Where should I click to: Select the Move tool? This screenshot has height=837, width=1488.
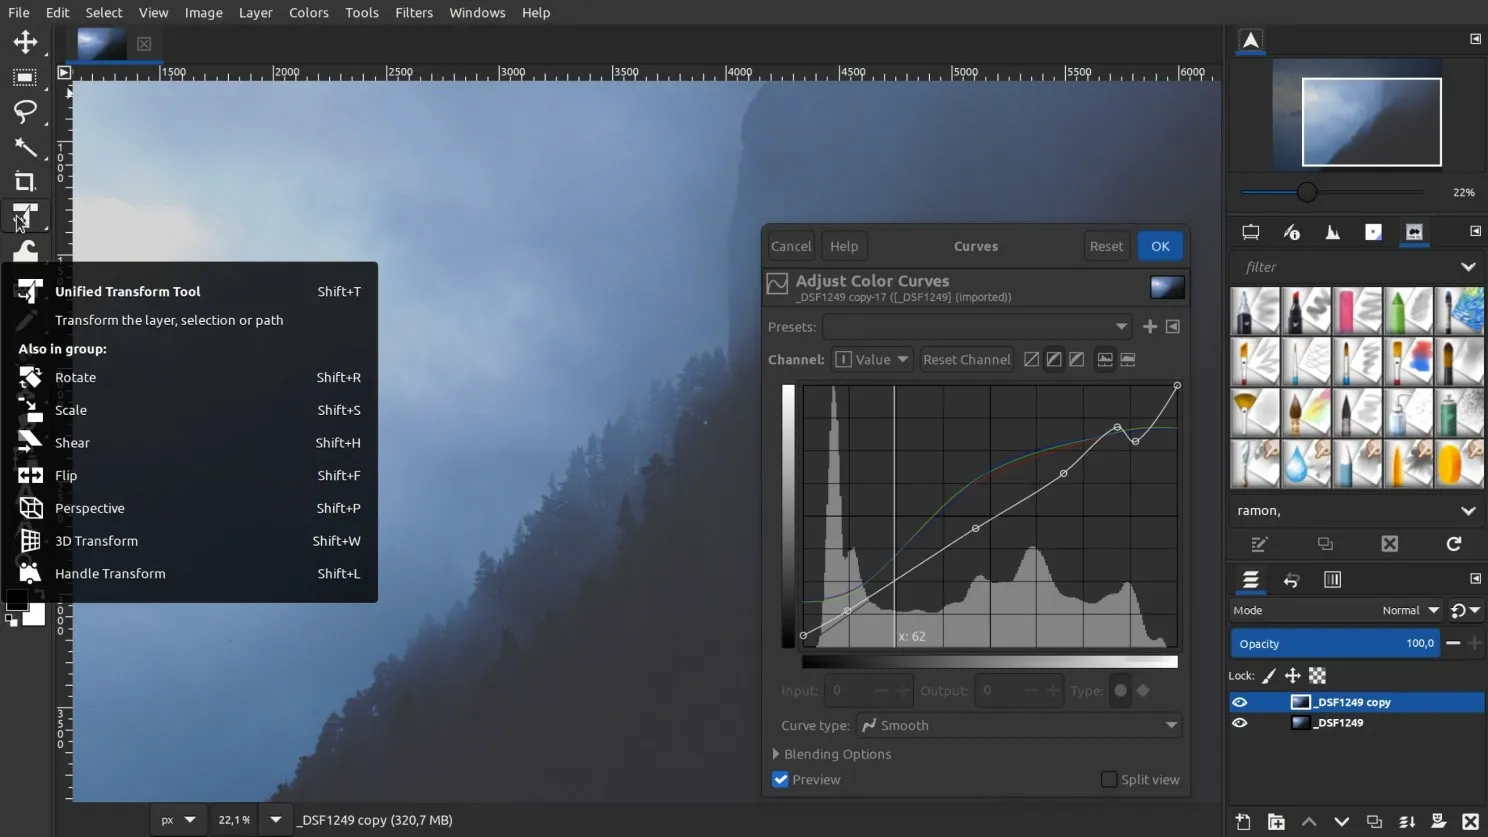tap(25, 43)
